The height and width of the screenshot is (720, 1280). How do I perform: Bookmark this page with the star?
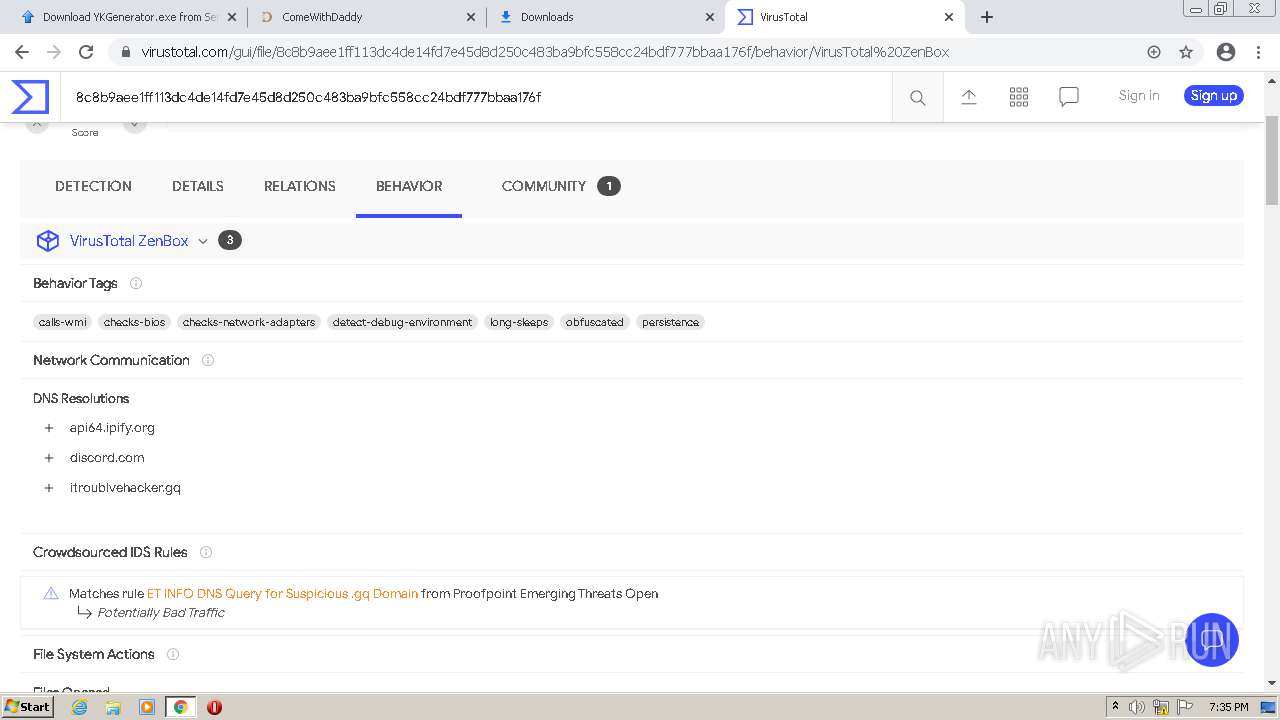coord(1186,52)
